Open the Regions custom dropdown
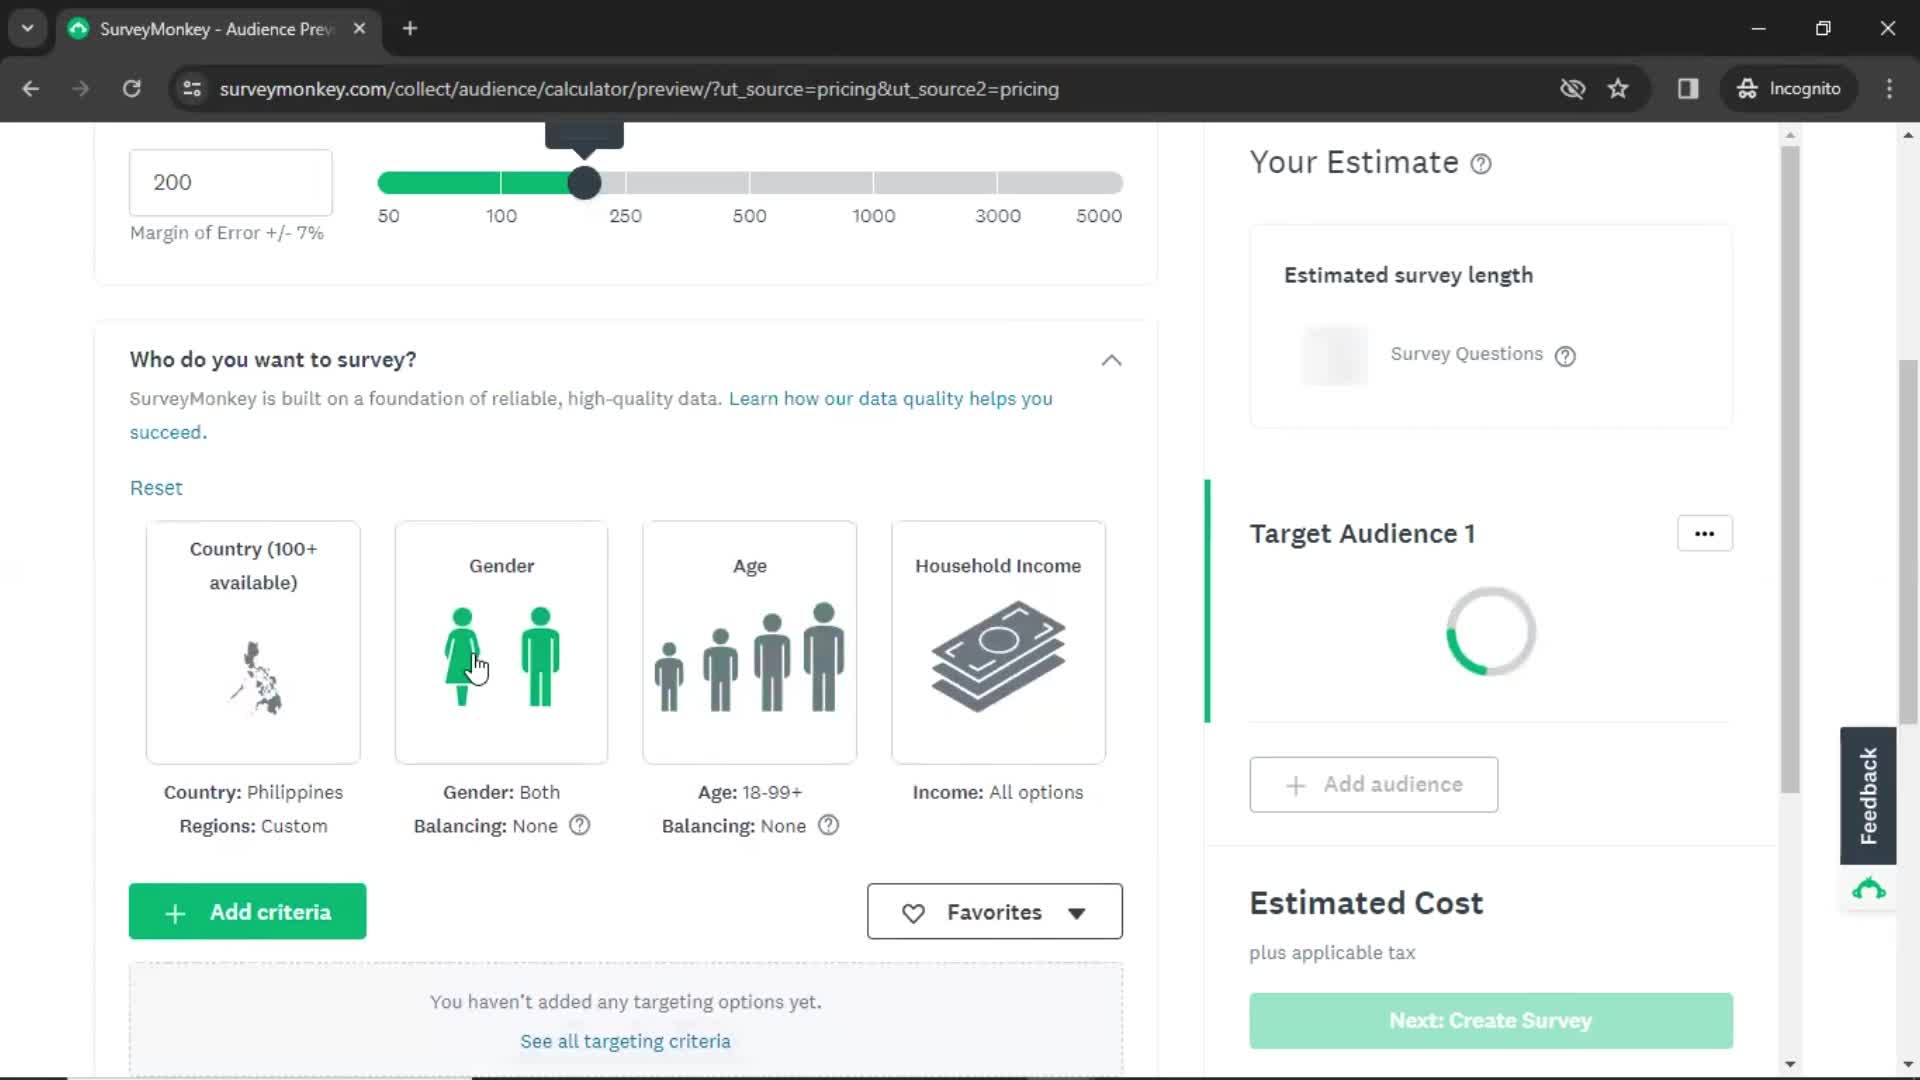The width and height of the screenshot is (1920, 1080). coord(252,825)
